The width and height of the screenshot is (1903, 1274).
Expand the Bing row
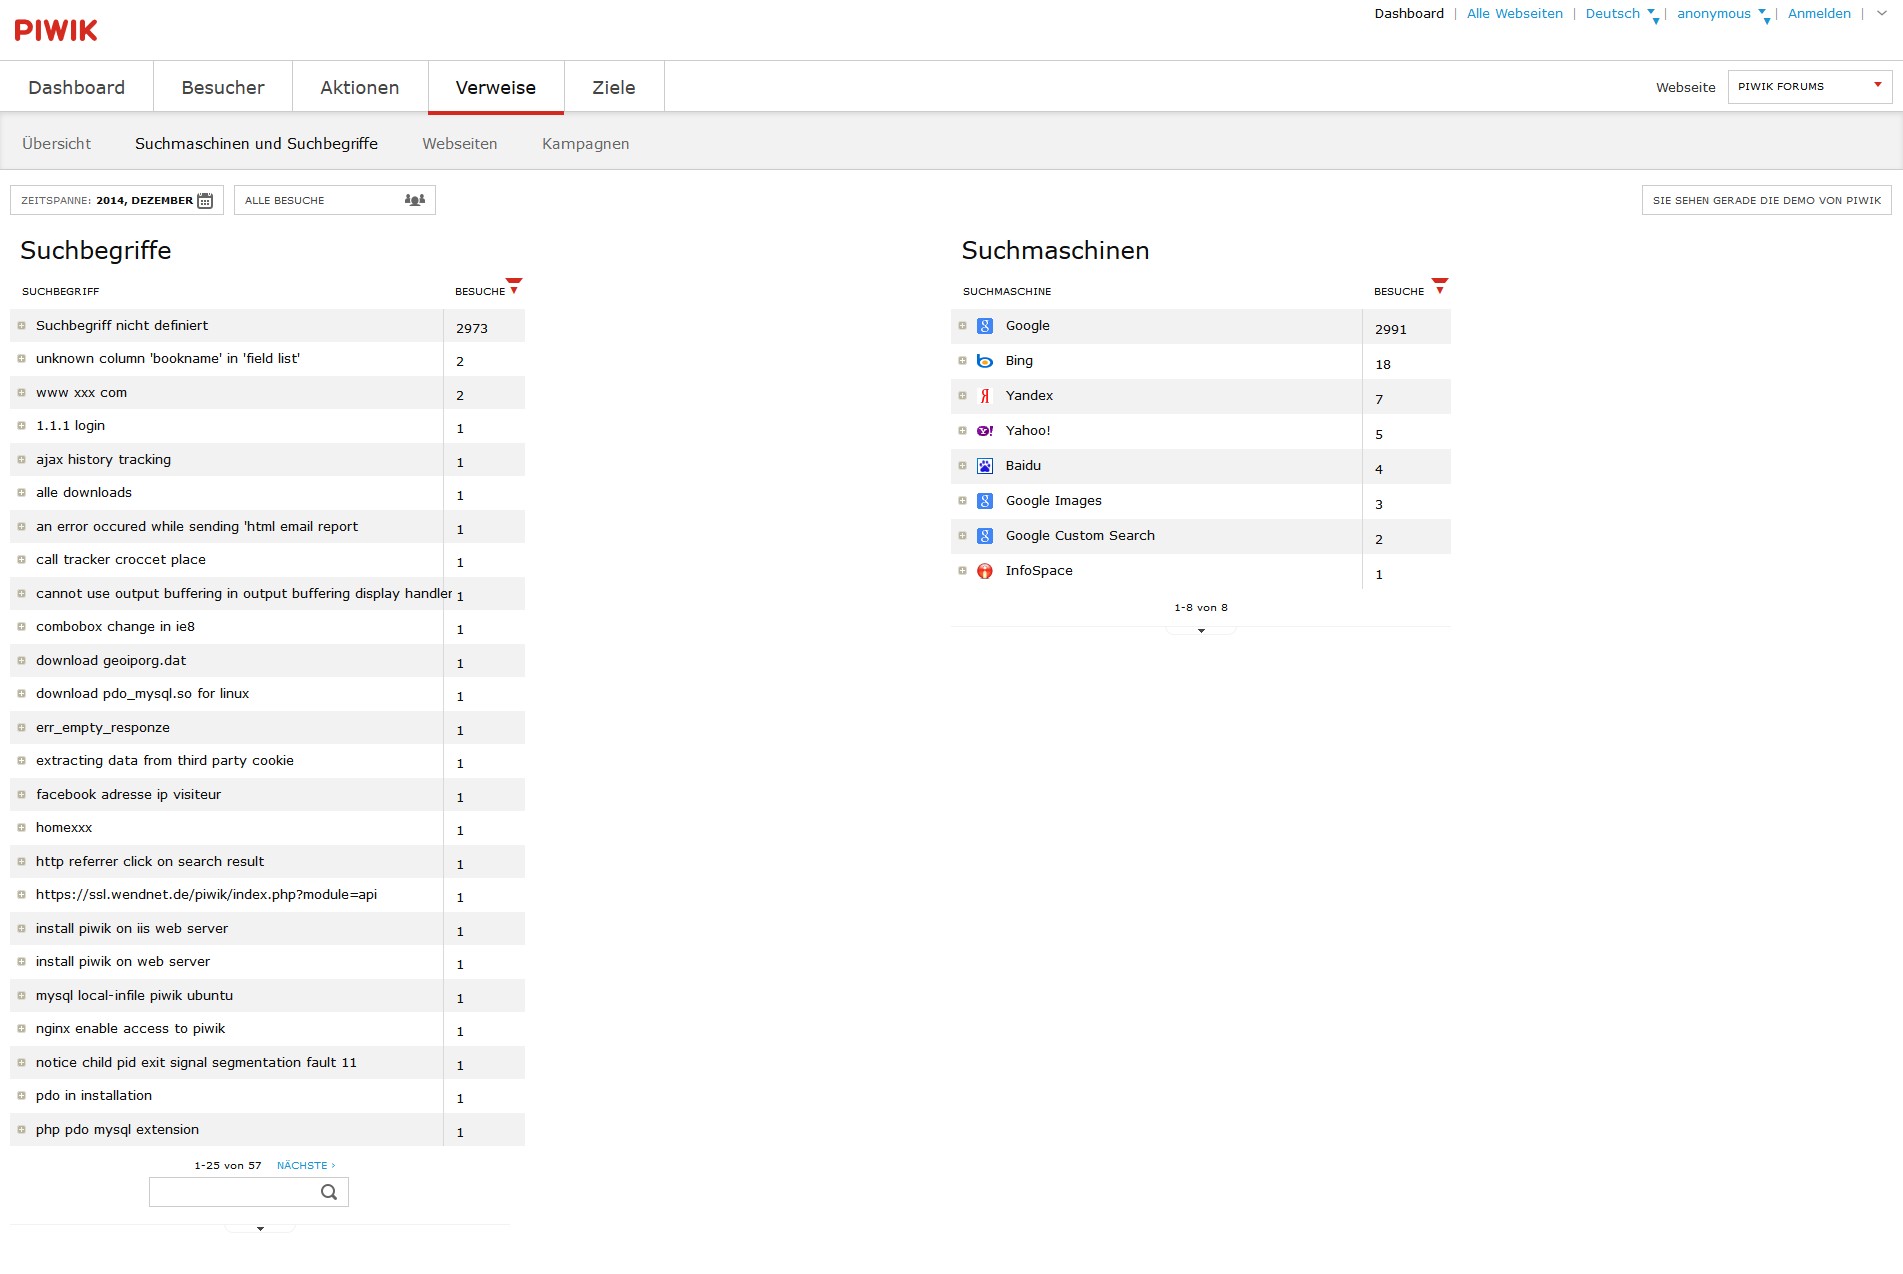(962, 361)
